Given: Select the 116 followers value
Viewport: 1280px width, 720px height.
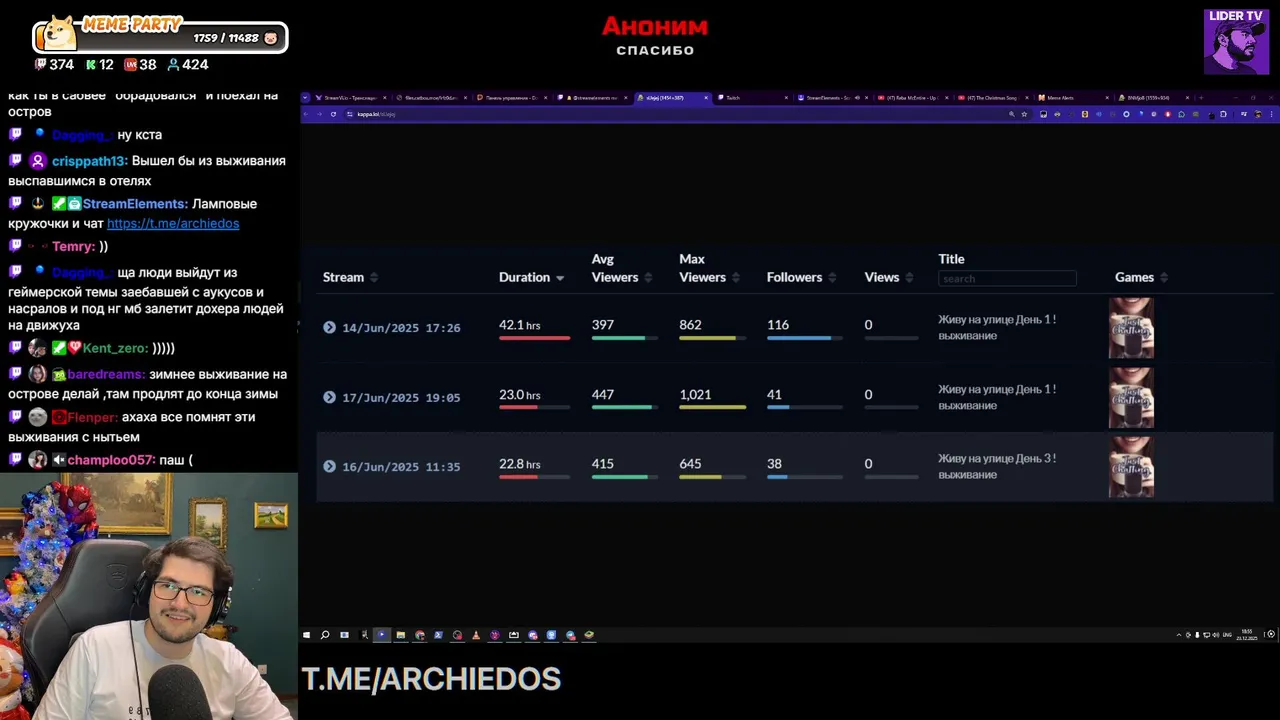Looking at the screenshot, I should point(778,325).
